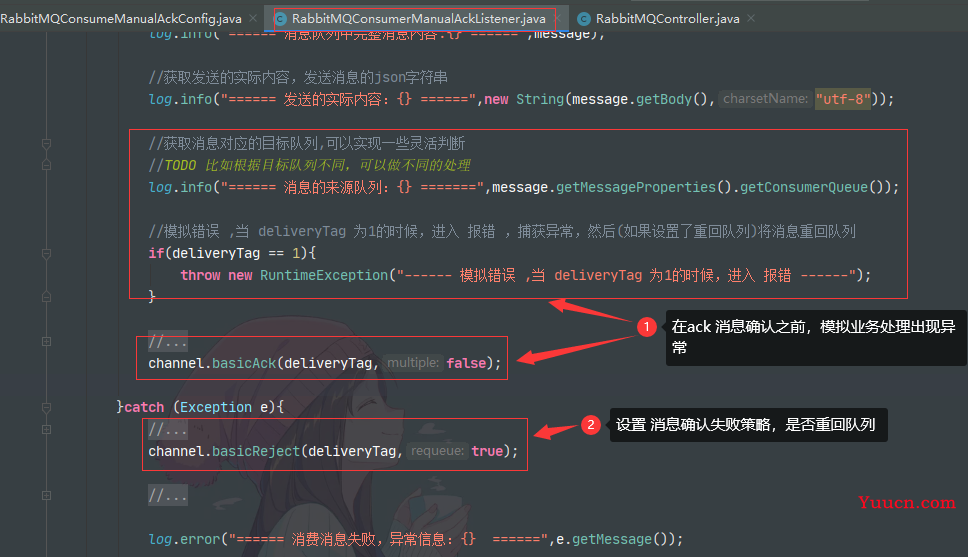Viewport: 968px width, 557px height.
Task: Click folded '//...' placeholder above log.error line
Action: [168, 495]
